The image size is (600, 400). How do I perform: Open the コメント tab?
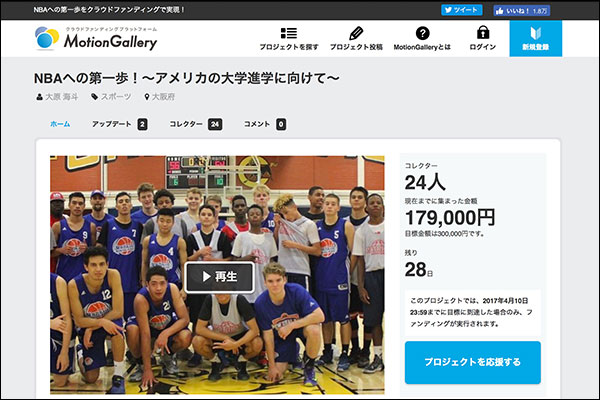265,124
